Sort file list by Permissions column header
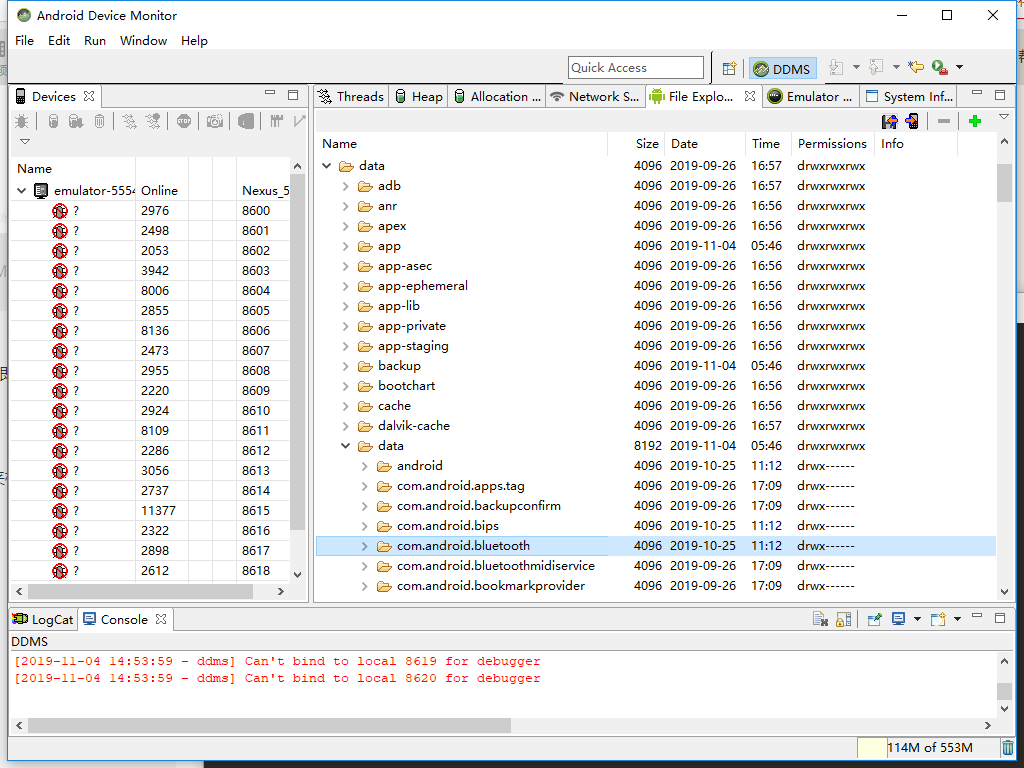Image resolution: width=1024 pixels, height=768 pixels. click(831, 144)
